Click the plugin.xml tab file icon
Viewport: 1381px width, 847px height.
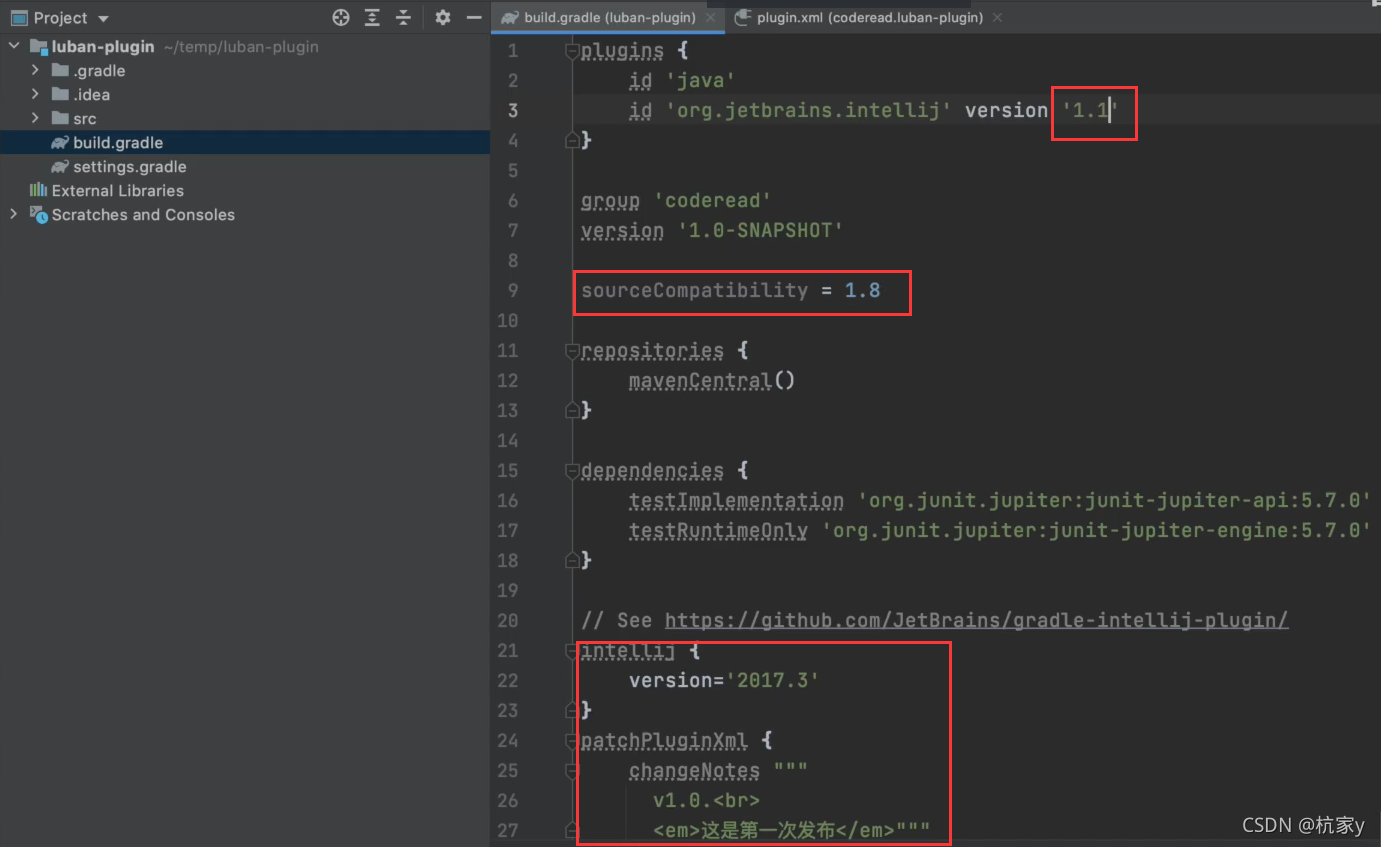tap(742, 18)
